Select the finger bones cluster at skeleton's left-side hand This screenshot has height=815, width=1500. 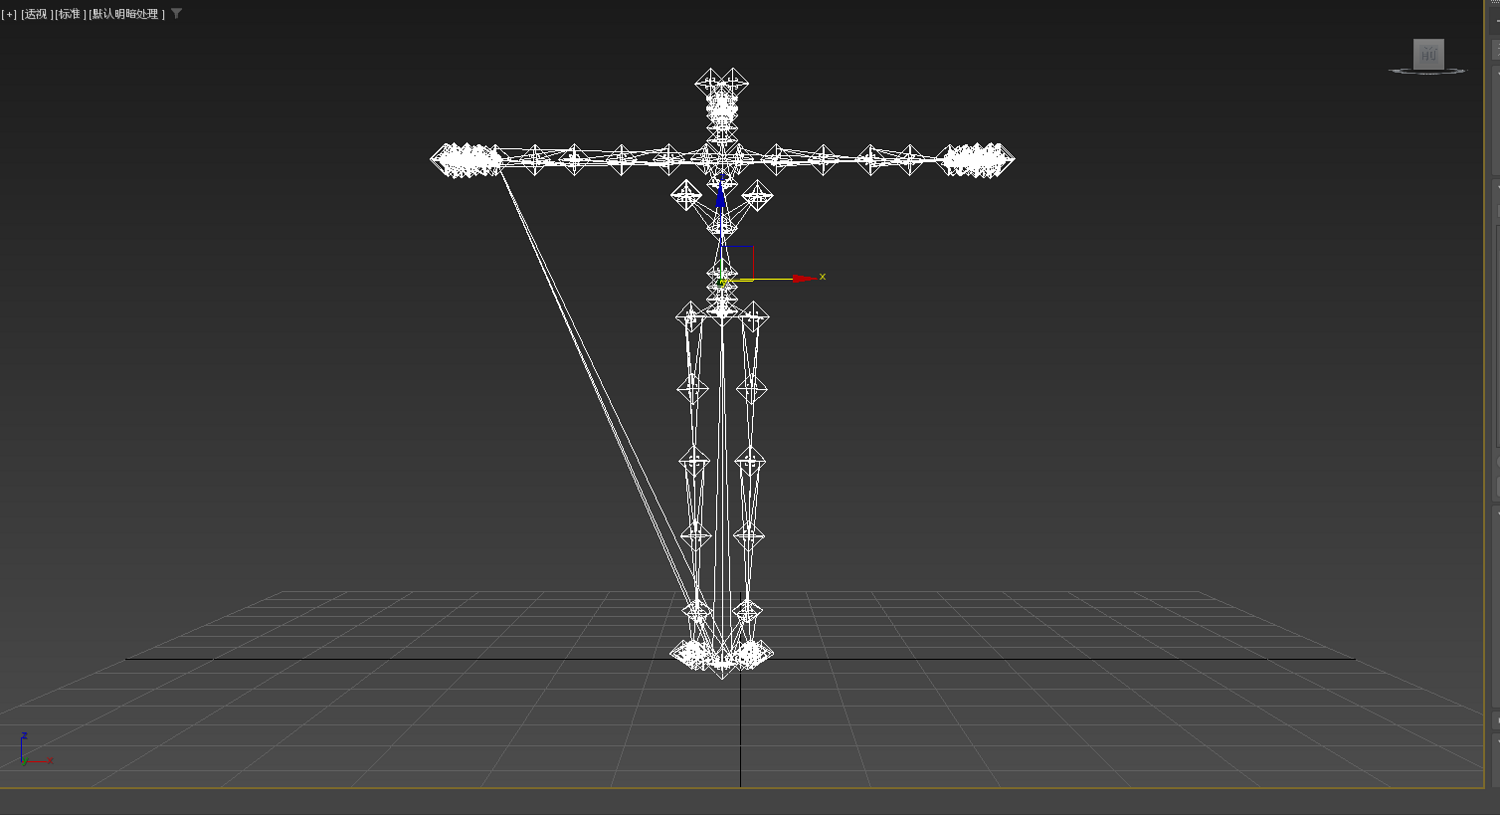465,160
